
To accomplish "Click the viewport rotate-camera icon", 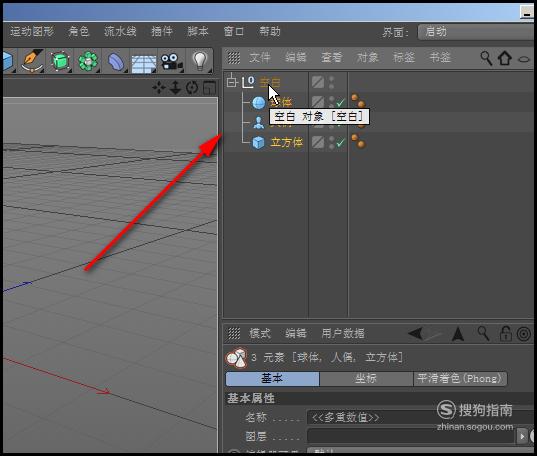I will (x=192, y=88).
